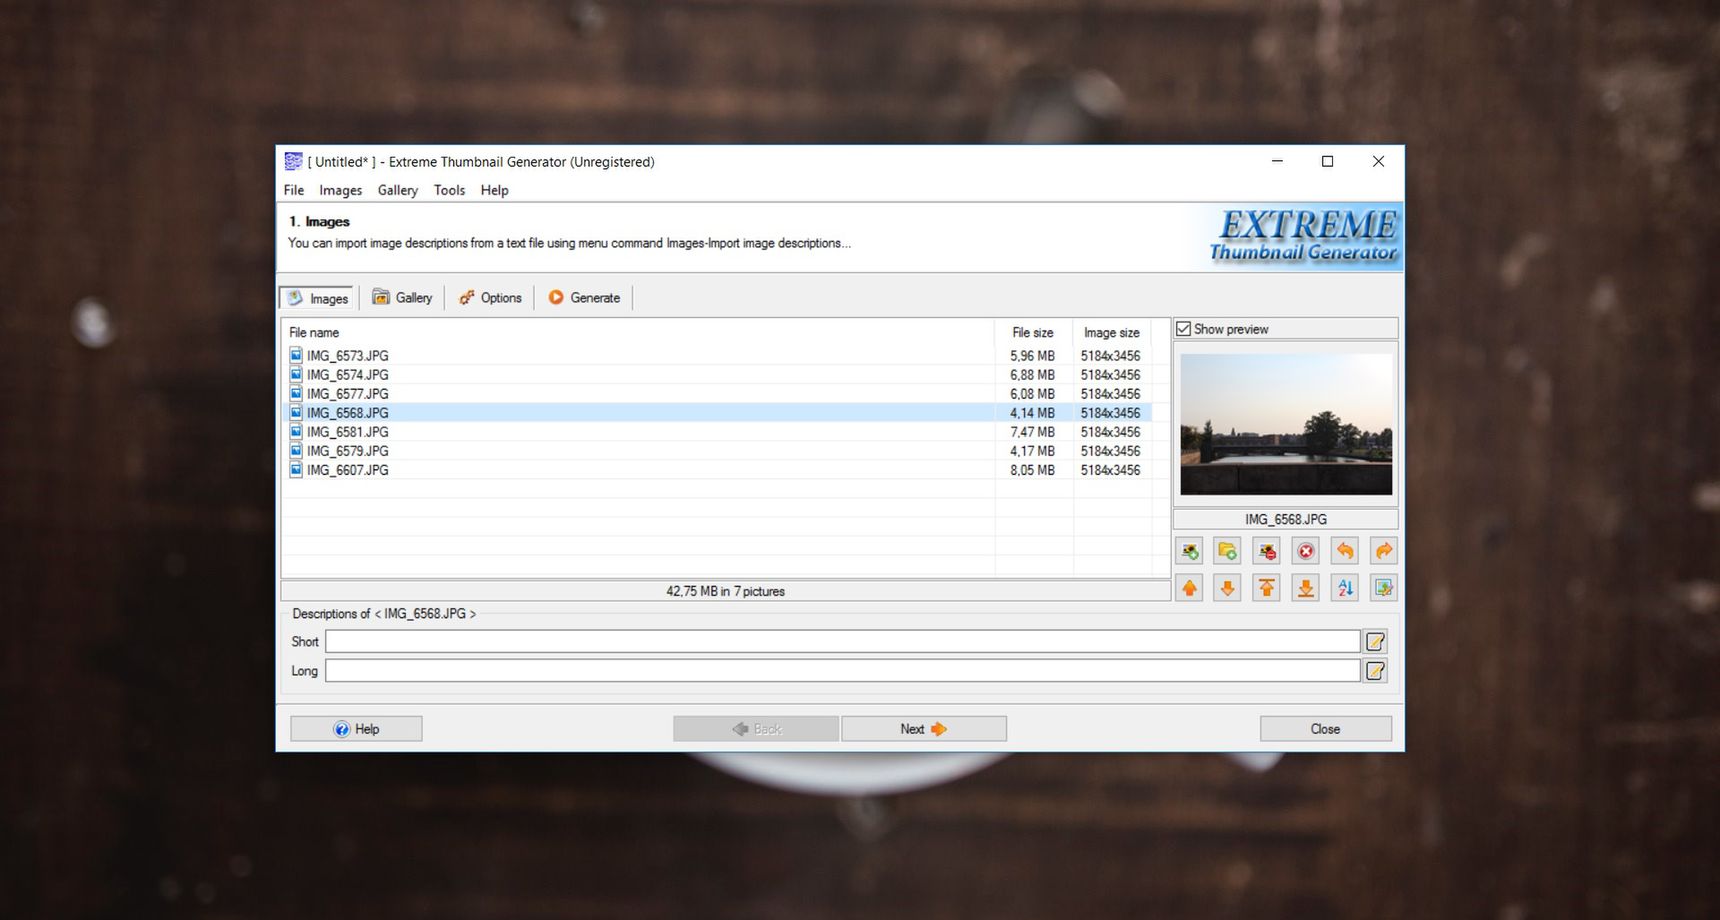Select the file IMG_6574.JPG
Viewport: 1720px width, 920px height.
click(348, 375)
